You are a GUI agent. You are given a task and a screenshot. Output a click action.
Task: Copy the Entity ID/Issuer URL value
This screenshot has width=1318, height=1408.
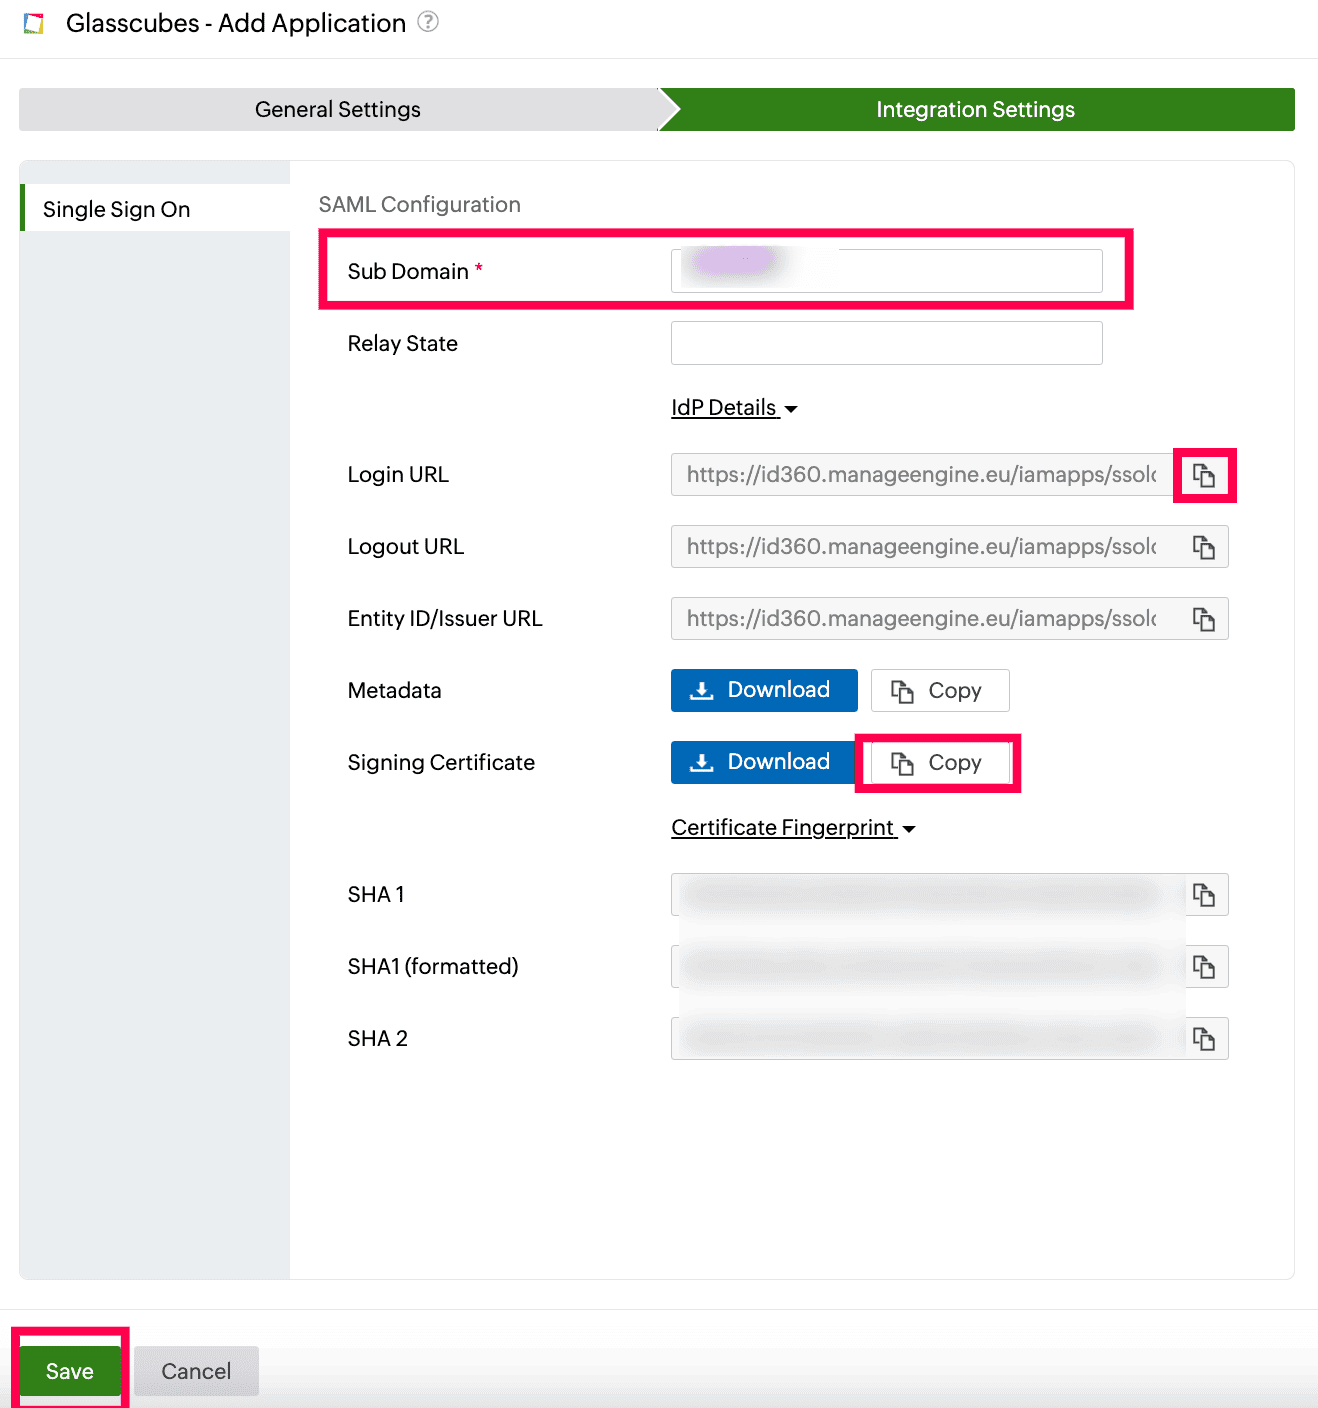(1204, 619)
